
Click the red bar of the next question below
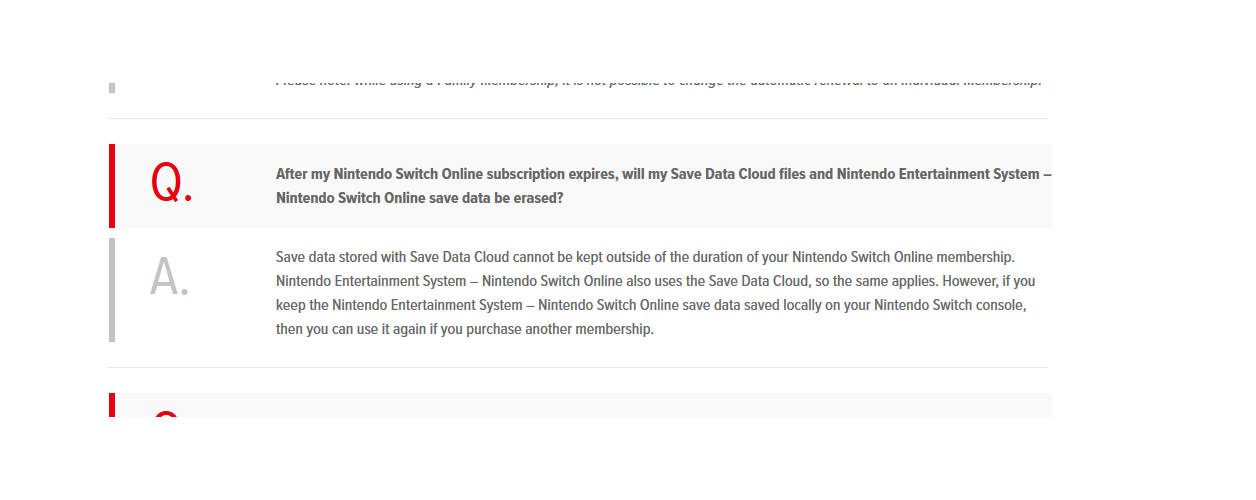[111, 405]
